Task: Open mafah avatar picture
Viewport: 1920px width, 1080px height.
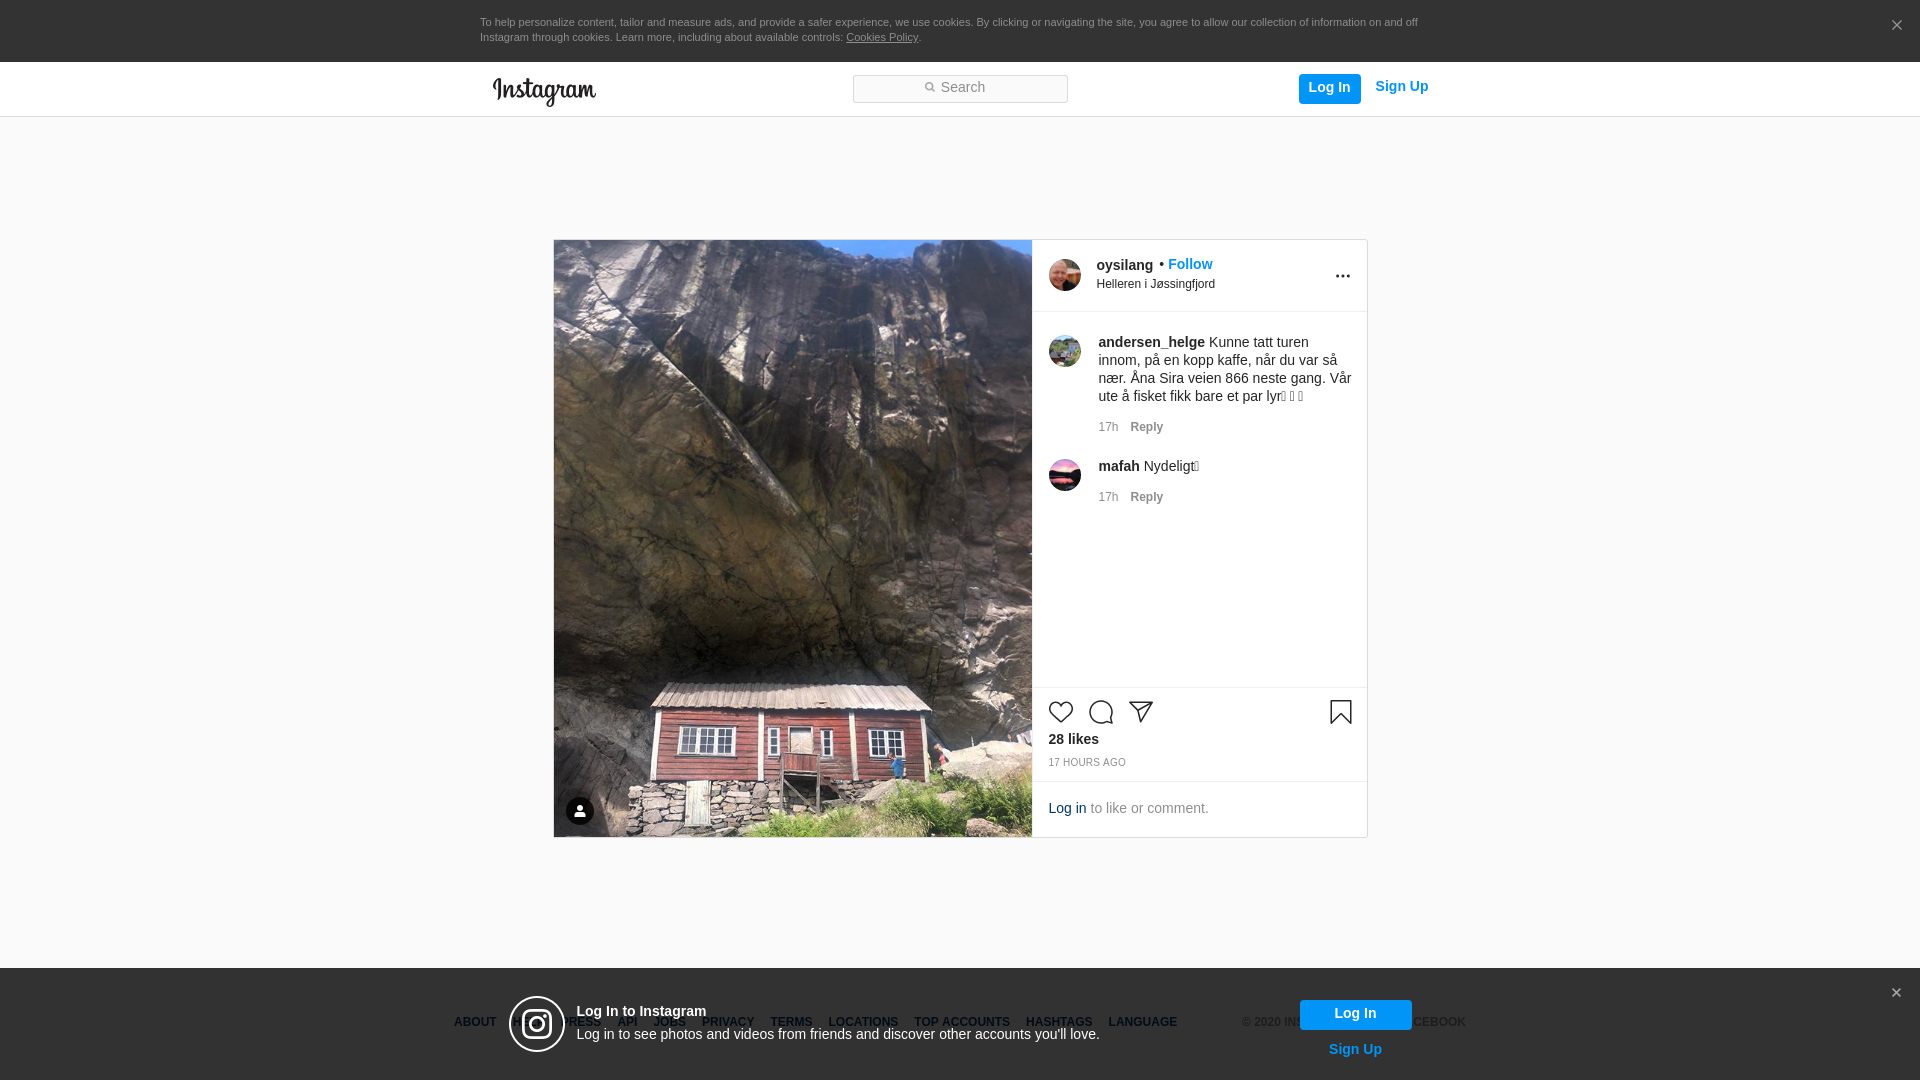Action: click(x=1064, y=475)
